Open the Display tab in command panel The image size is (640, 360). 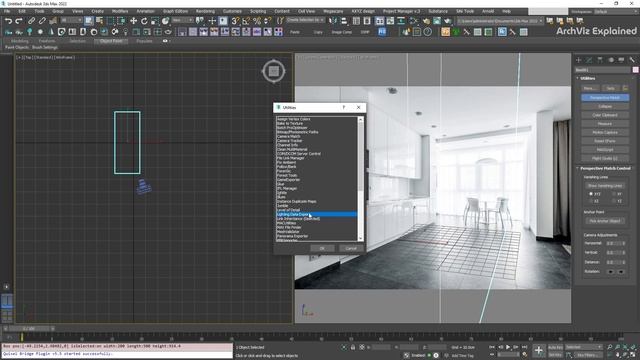point(621,60)
